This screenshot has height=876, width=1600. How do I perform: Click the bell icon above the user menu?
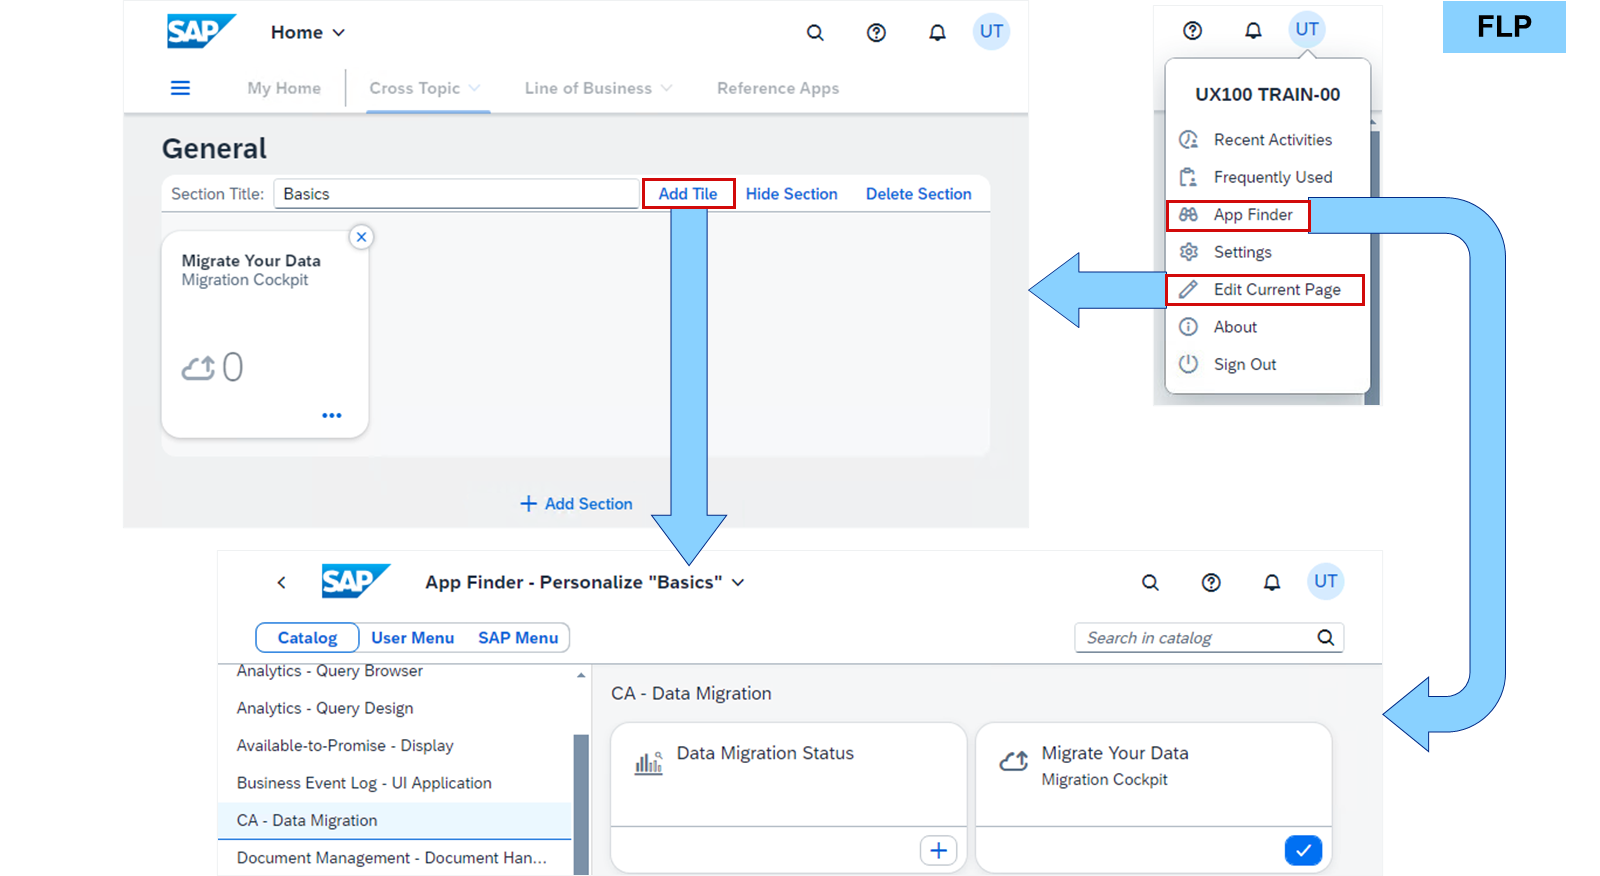tap(1253, 31)
